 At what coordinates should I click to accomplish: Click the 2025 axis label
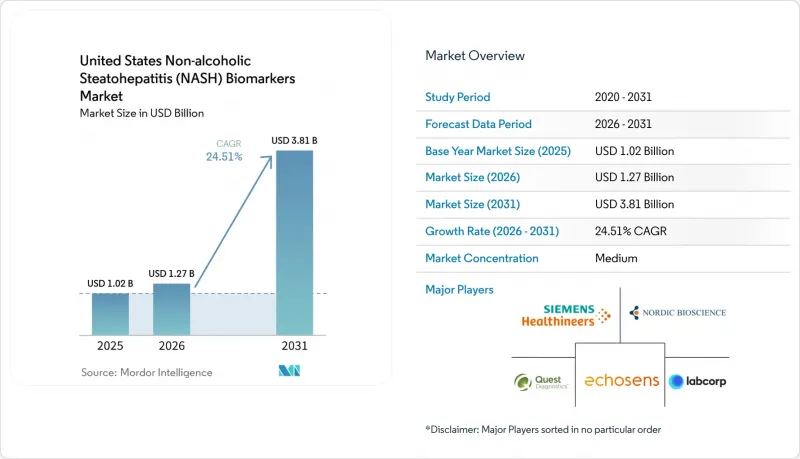click(110, 346)
